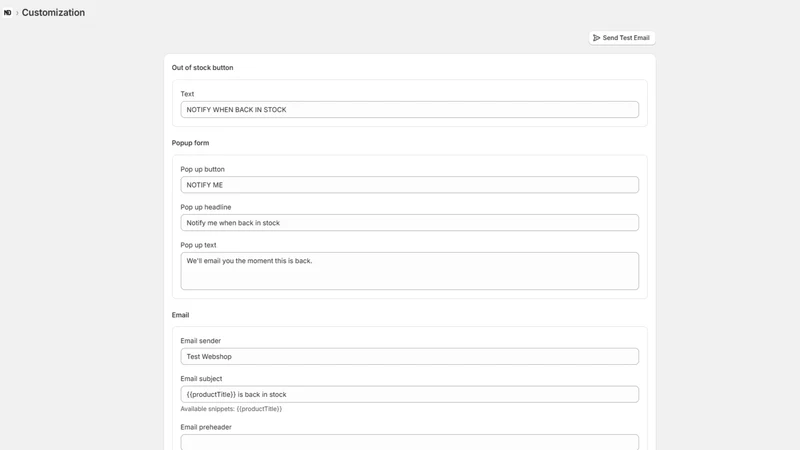Click the Email sender label
The height and width of the screenshot is (450, 800).
point(201,341)
